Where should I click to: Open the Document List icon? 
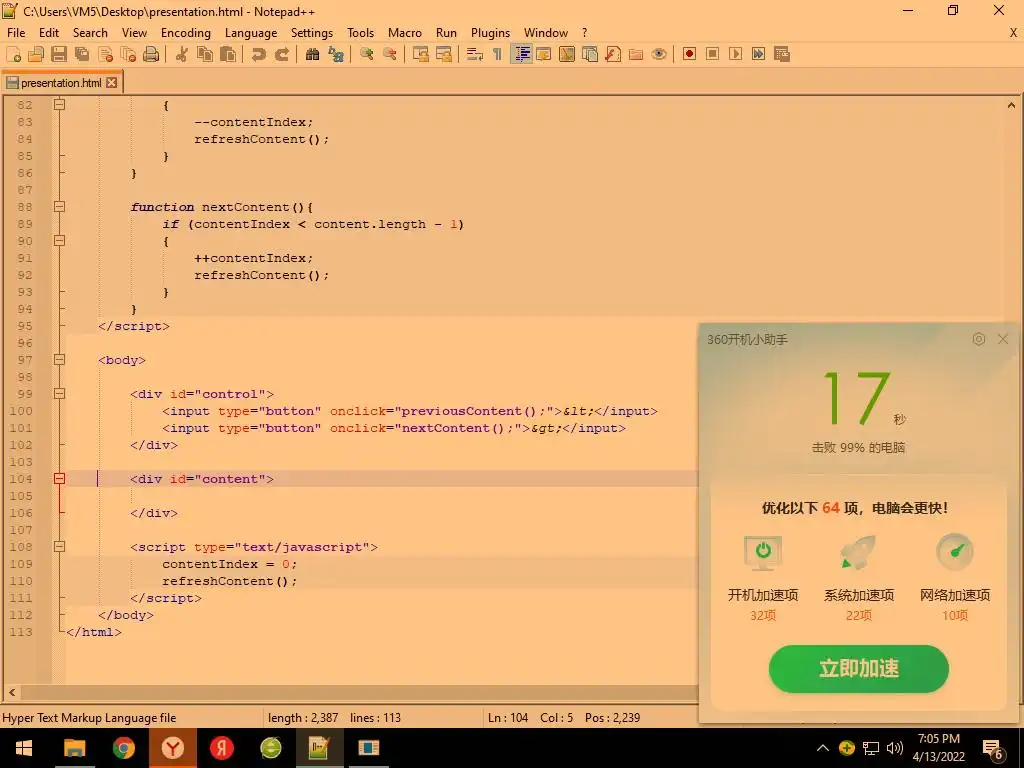pos(590,54)
